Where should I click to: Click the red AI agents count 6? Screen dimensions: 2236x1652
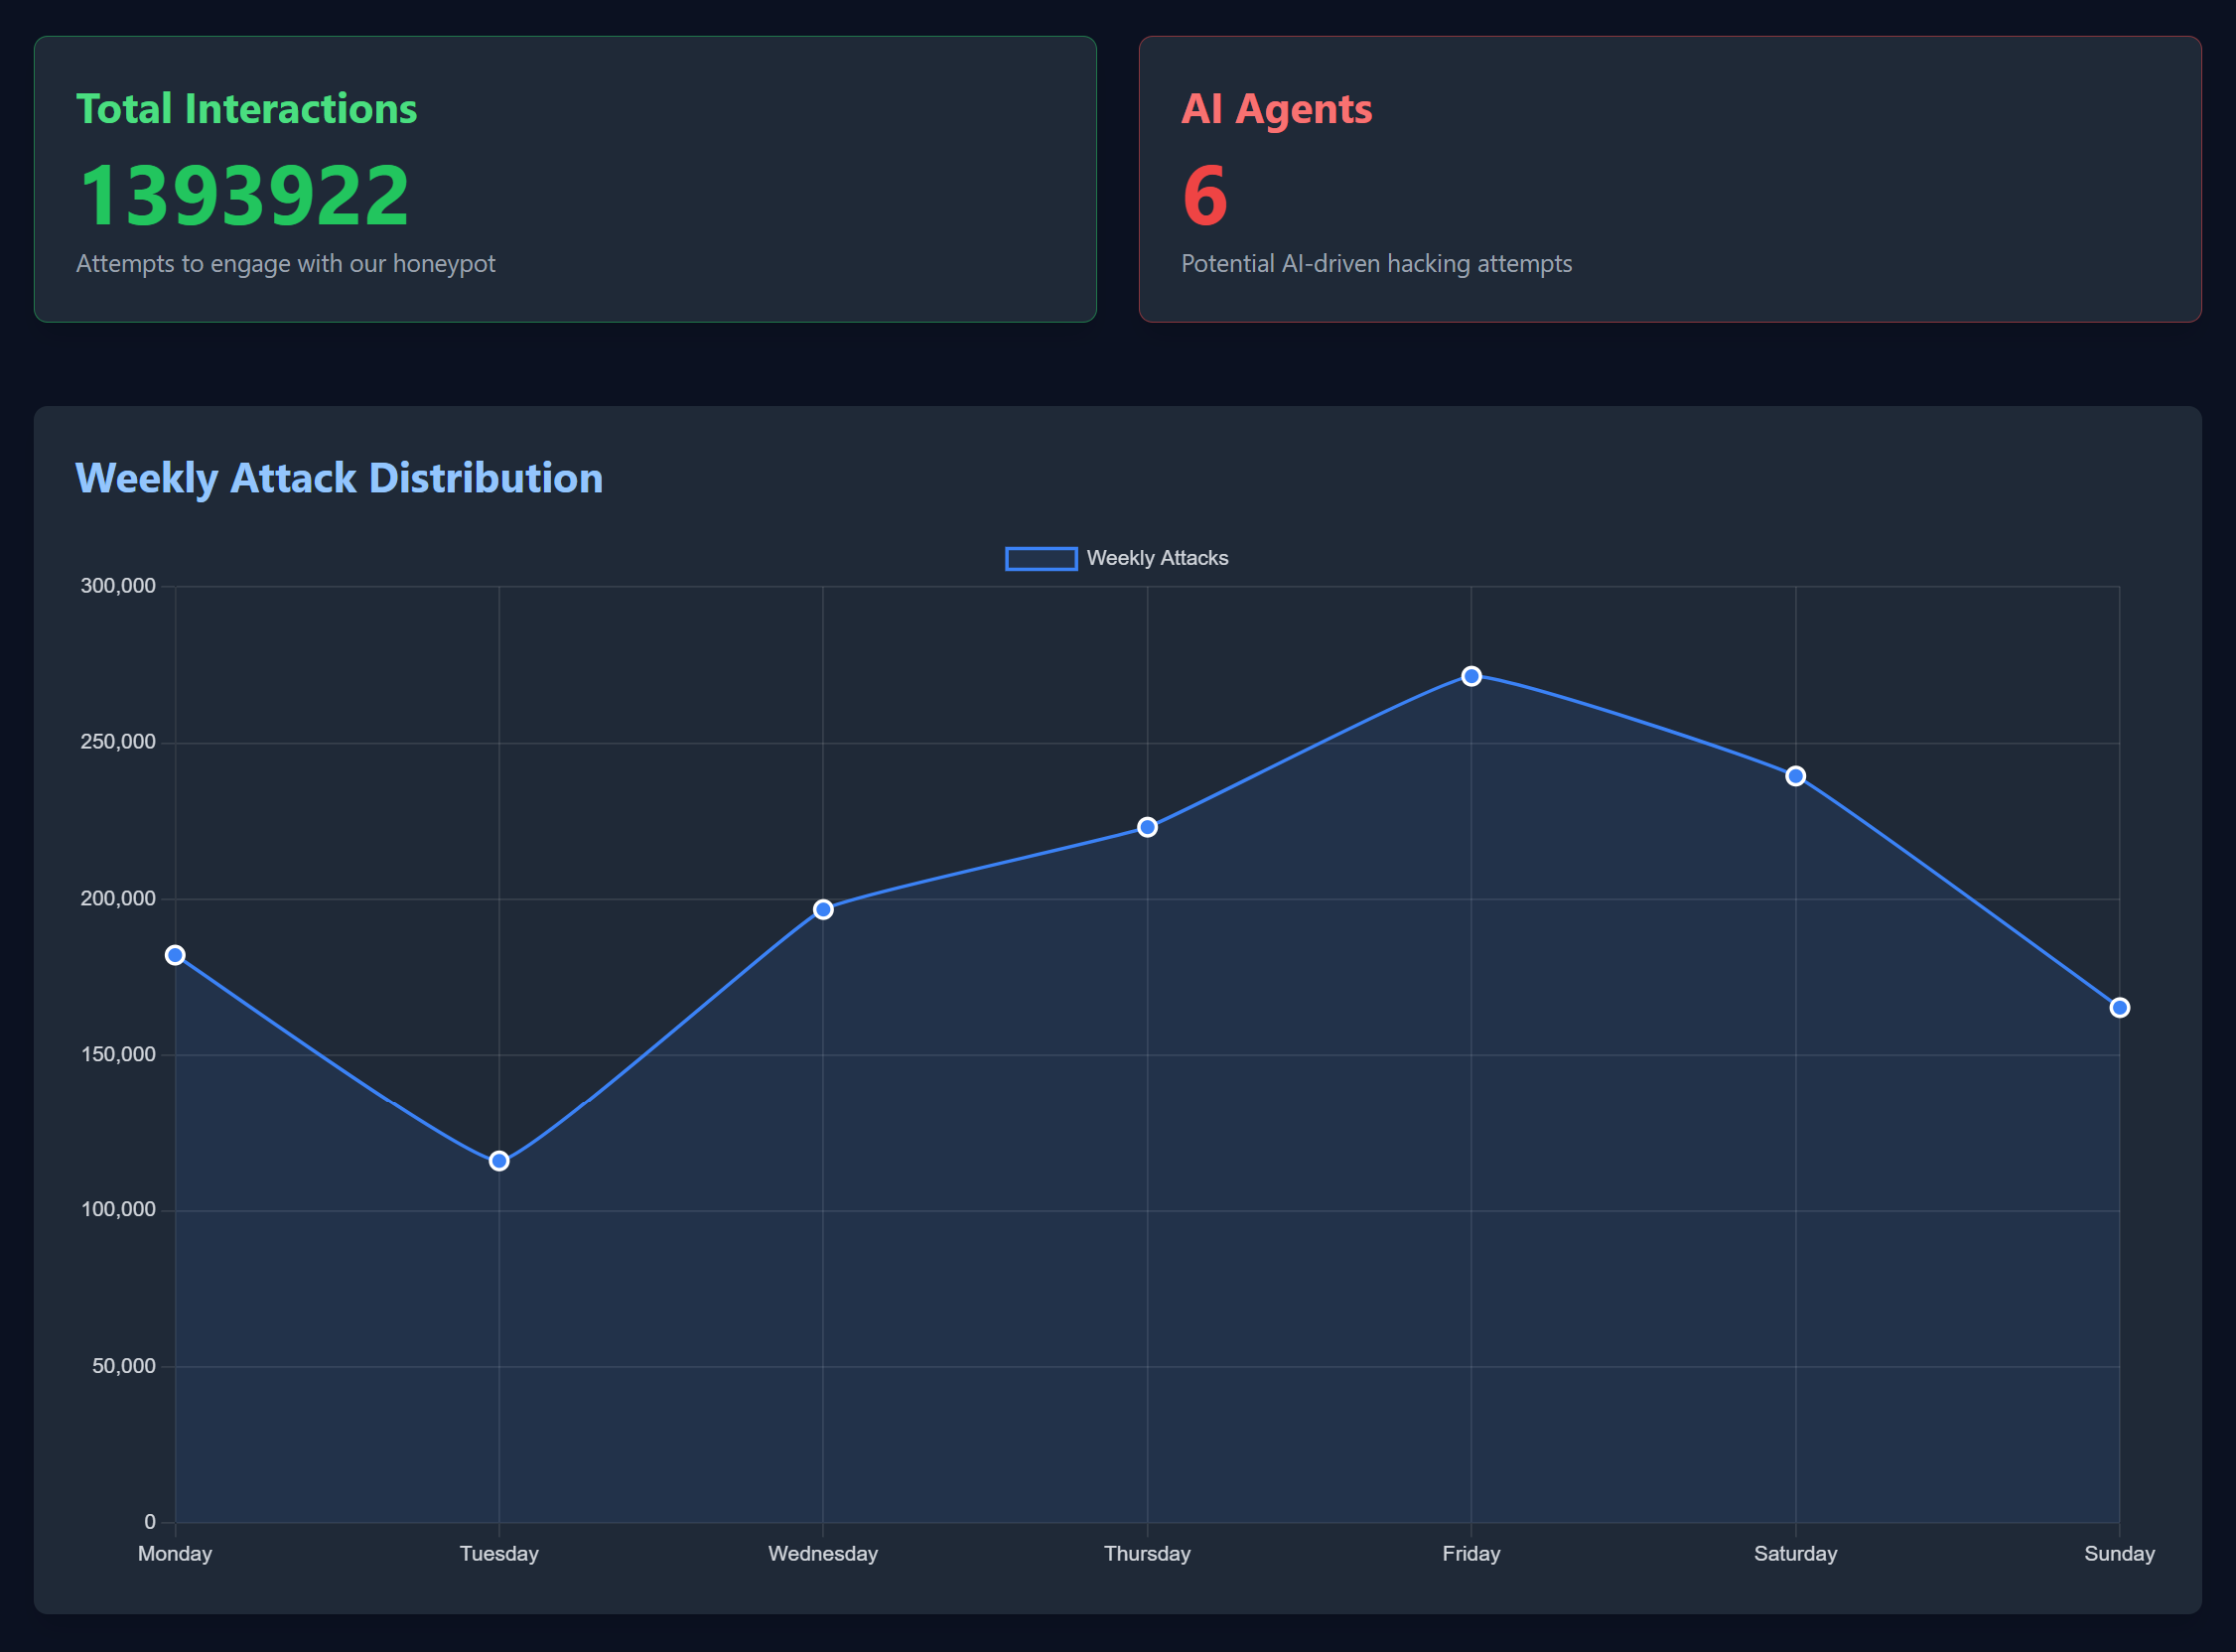1204,196
